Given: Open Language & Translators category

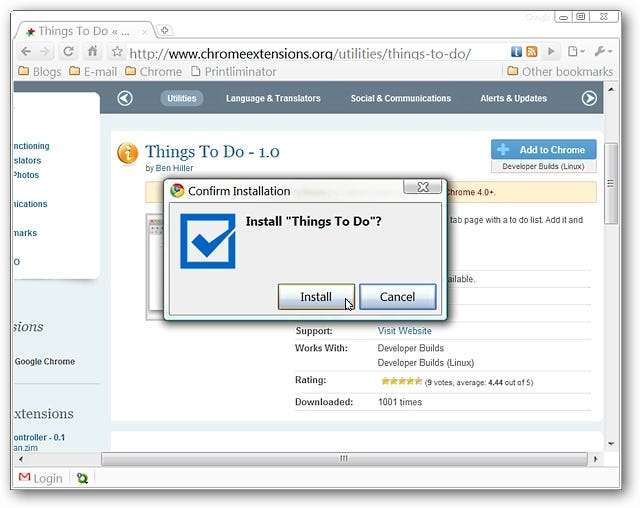Looking at the screenshot, I should (x=273, y=98).
